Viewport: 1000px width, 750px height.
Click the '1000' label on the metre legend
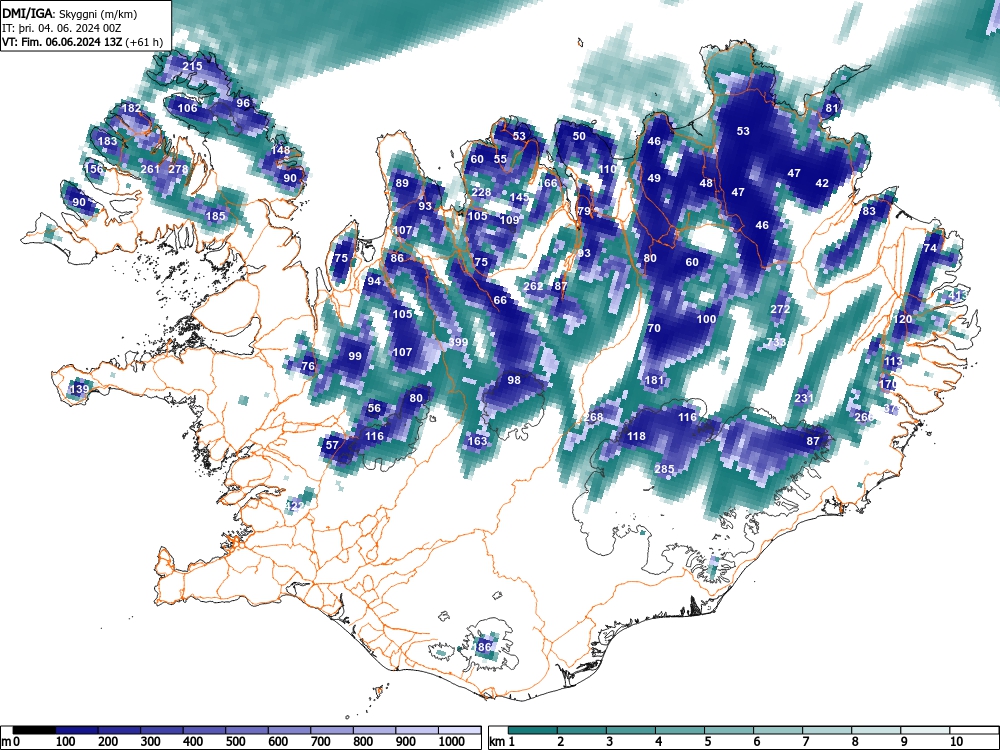(x=452, y=741)
